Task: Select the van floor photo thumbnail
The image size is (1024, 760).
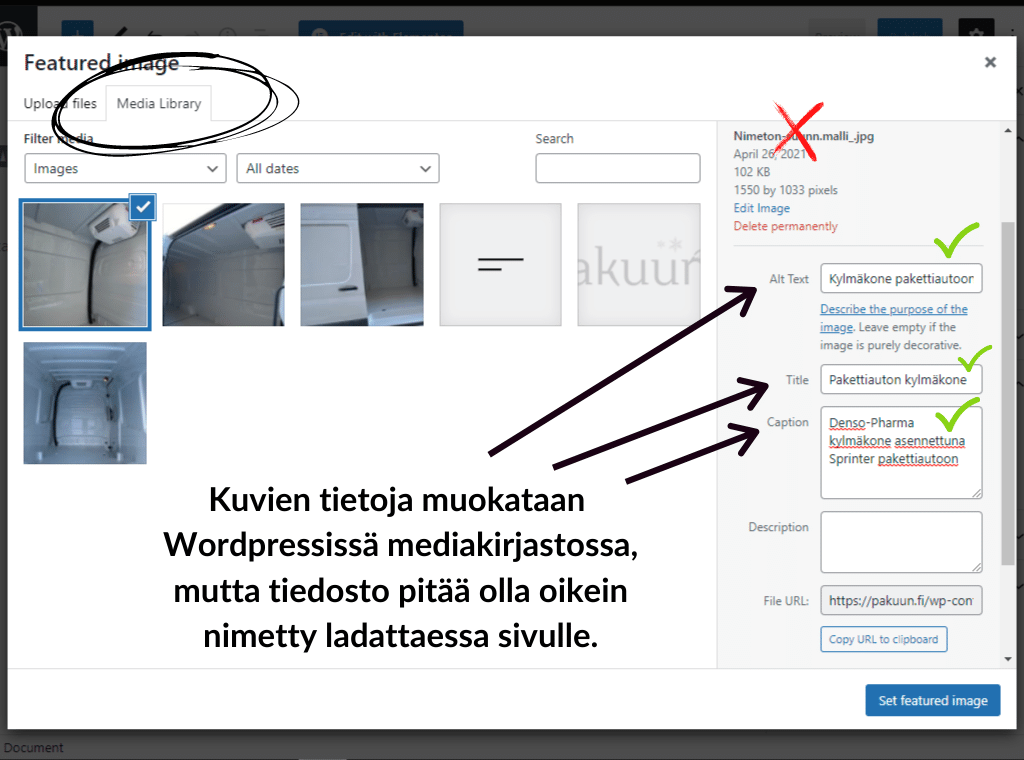Action: (x=85, y=403)
